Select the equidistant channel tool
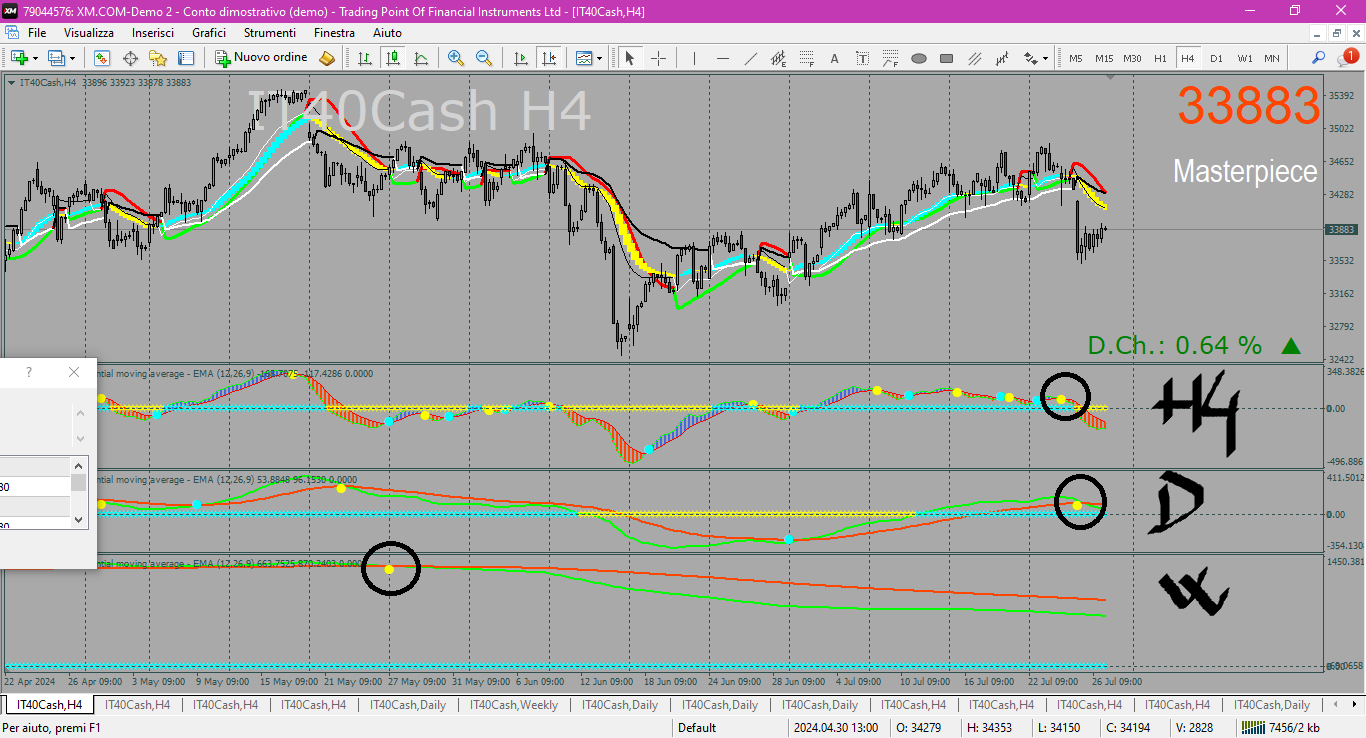This screenshot has height=738, width=1366. click(x=778, y=58)
